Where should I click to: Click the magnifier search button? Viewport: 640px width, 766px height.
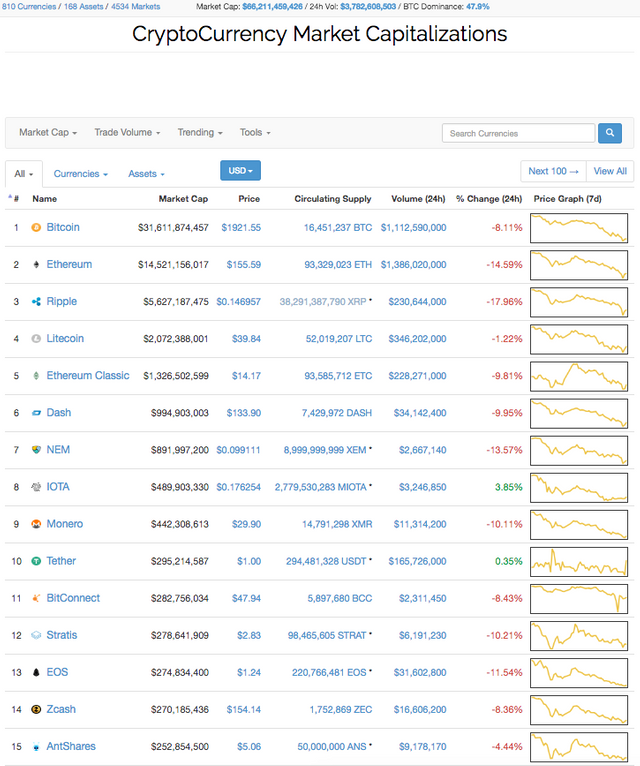[610, 133]
